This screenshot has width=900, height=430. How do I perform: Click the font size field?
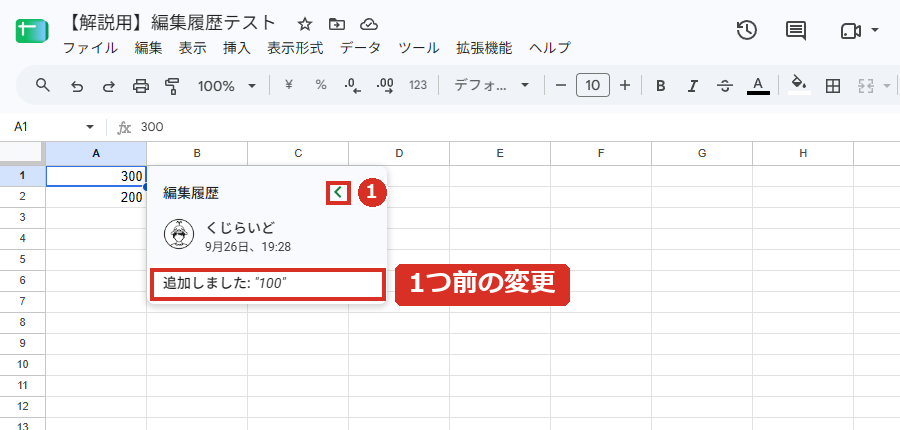(593, 86)
